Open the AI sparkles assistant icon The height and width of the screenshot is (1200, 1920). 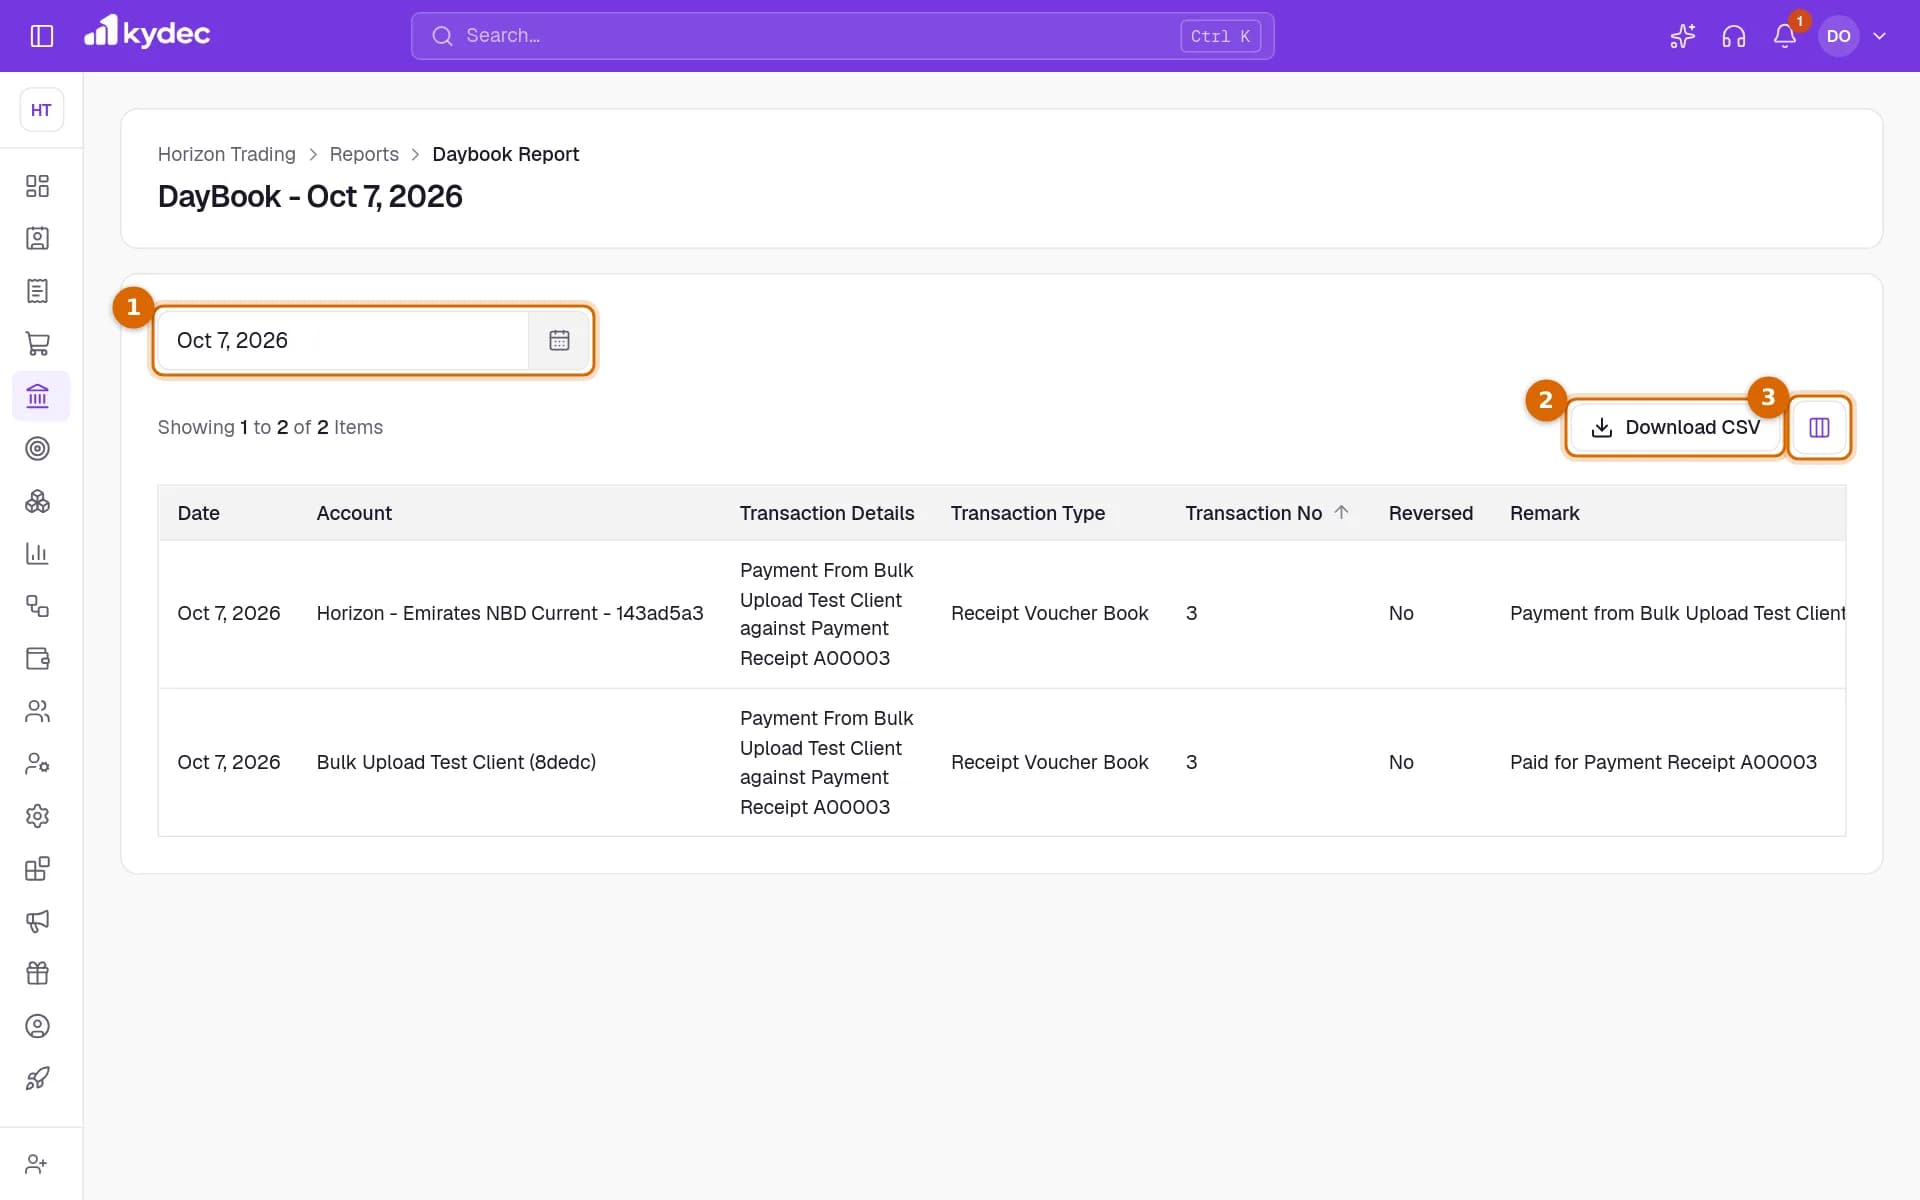pos(1682,36)
